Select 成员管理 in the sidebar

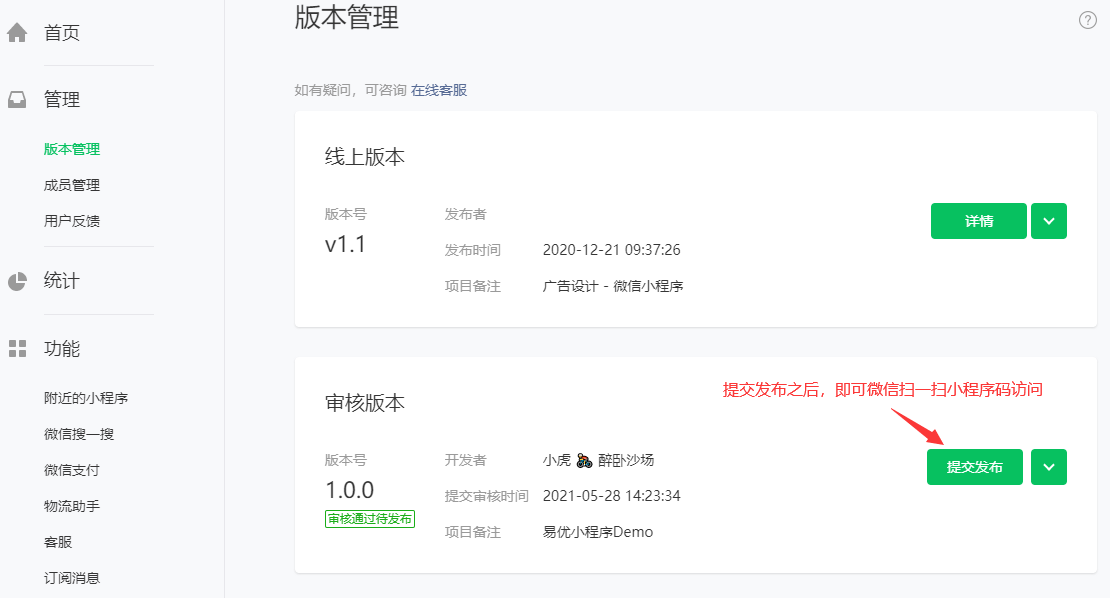(x=70, y=184)
